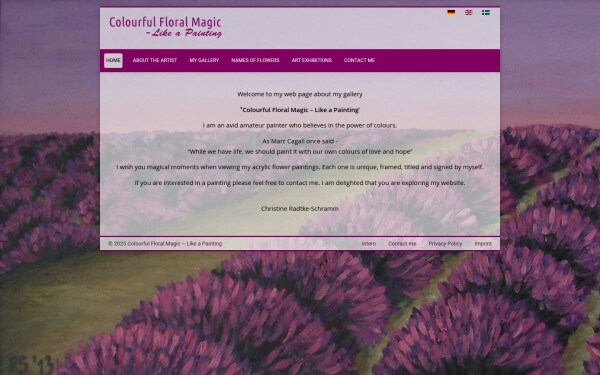The width and height of the screenshot is (600, 375).
Task: Open the Home menu item
Action: 113,60
